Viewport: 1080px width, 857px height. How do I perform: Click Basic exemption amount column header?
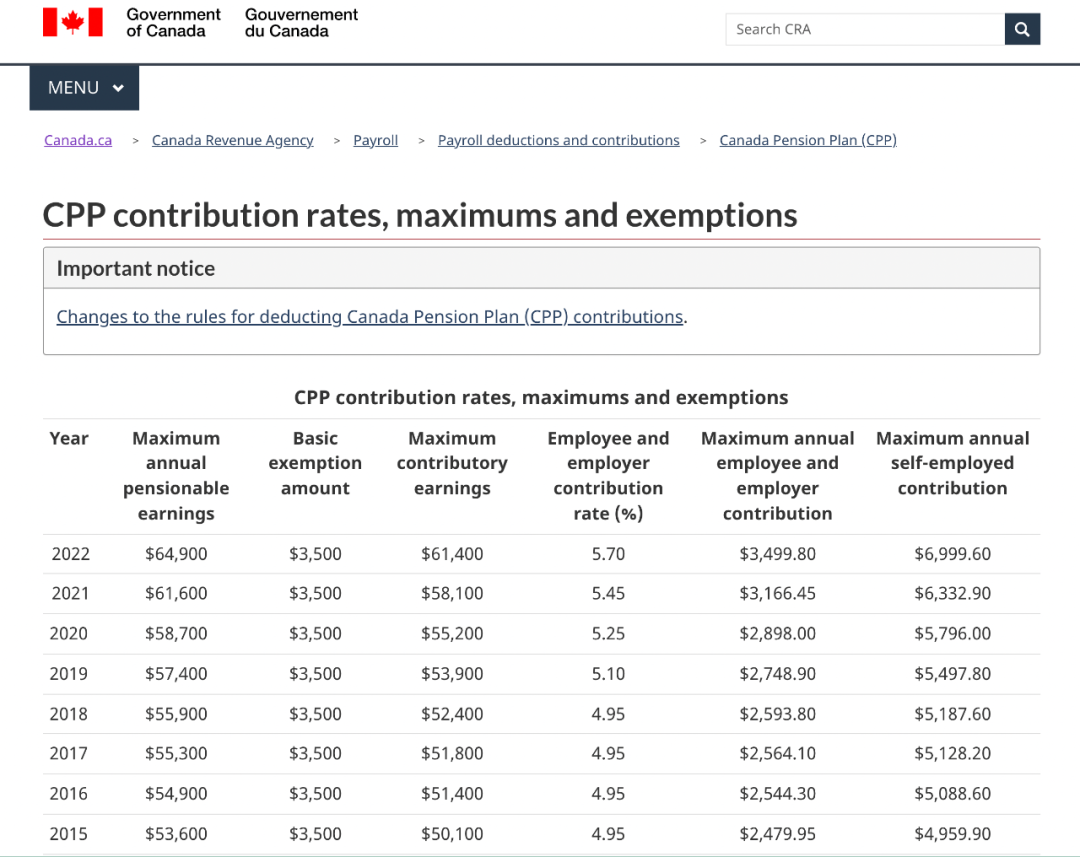[315, 463]
